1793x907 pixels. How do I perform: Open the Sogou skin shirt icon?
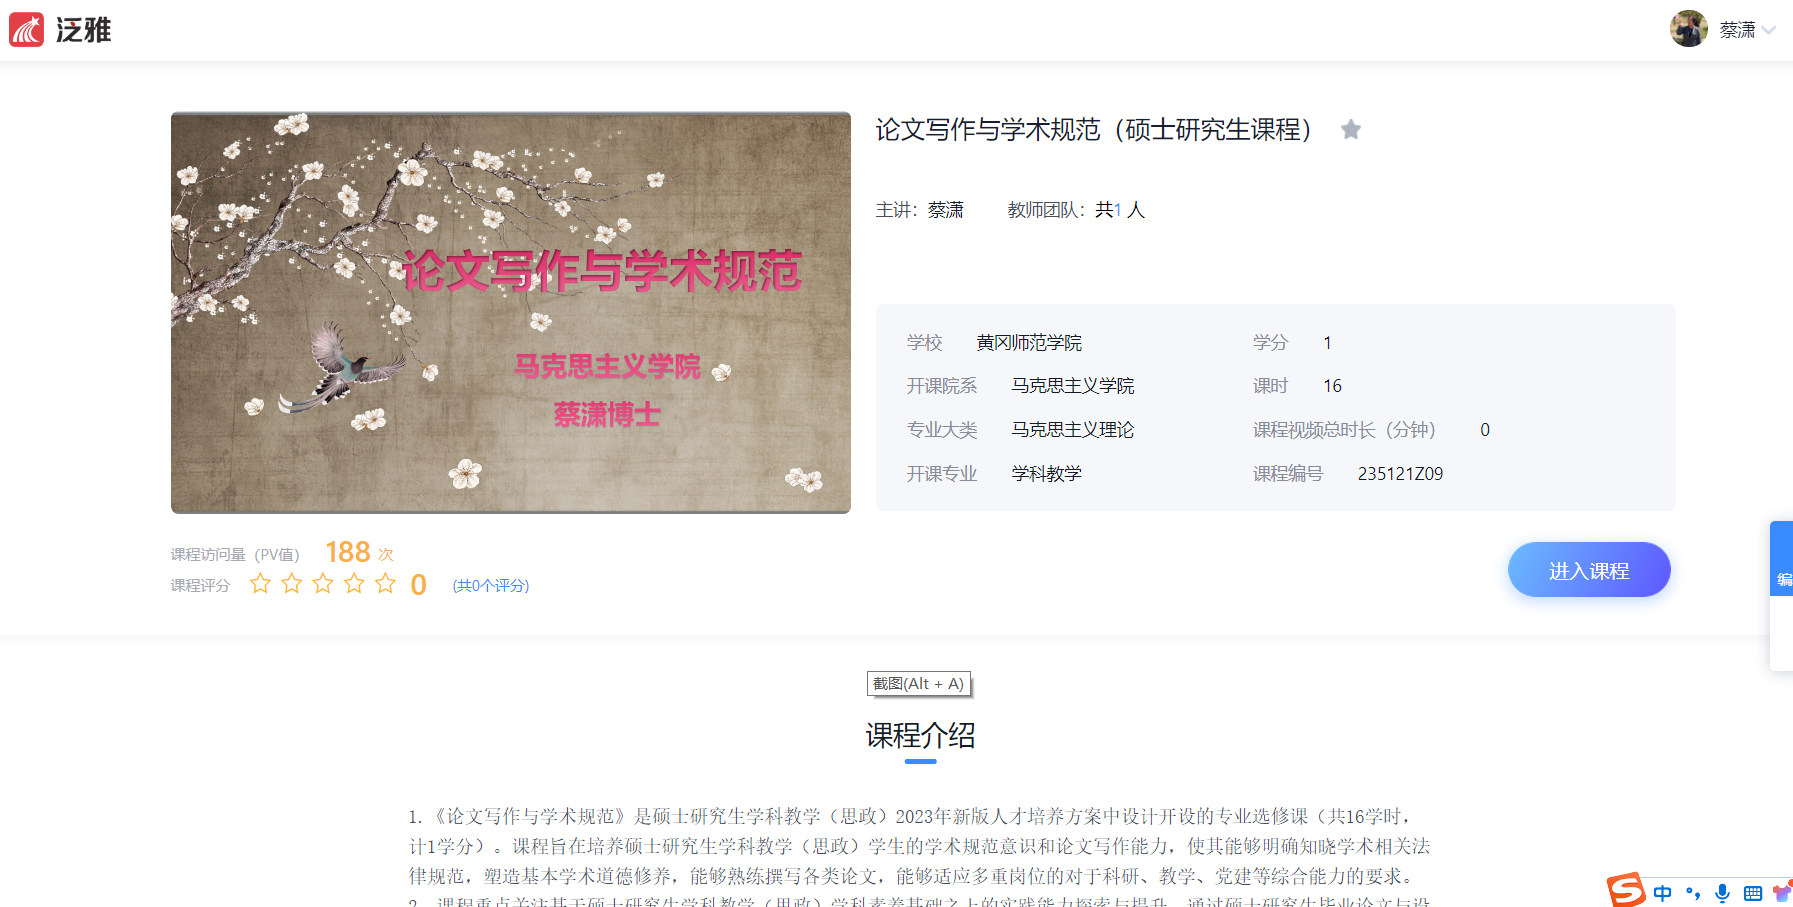pos(1782,892)
